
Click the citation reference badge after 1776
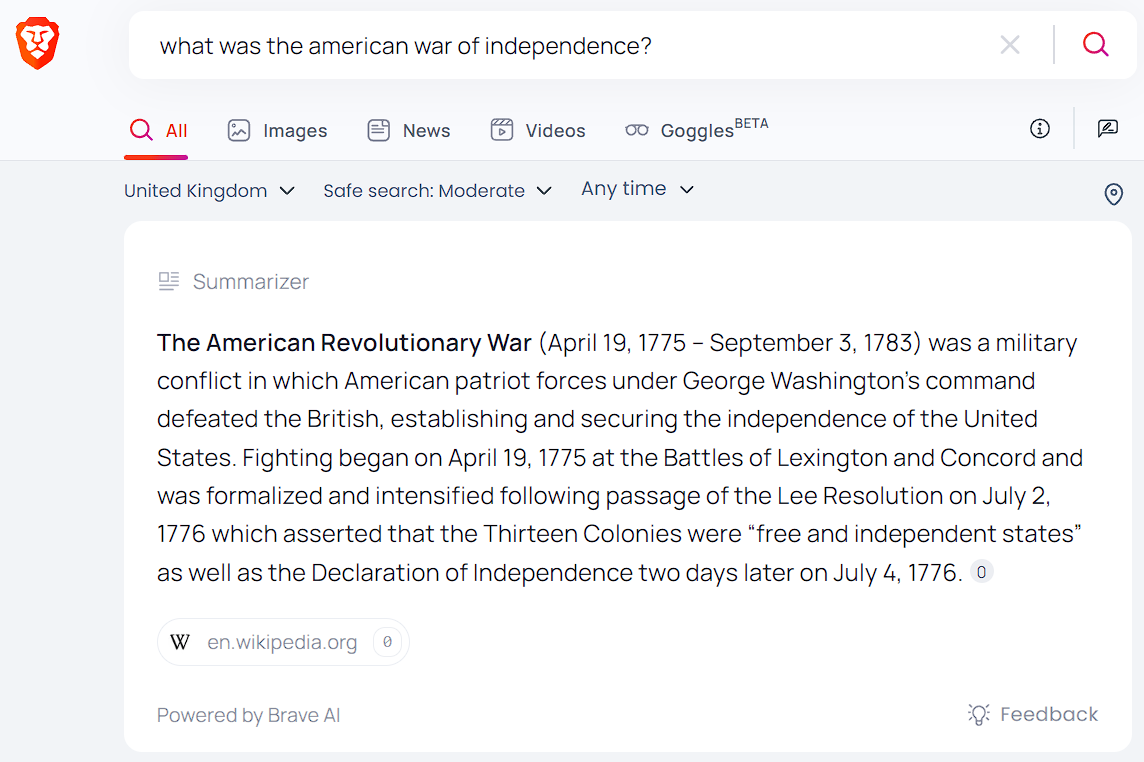pos(981,572)
